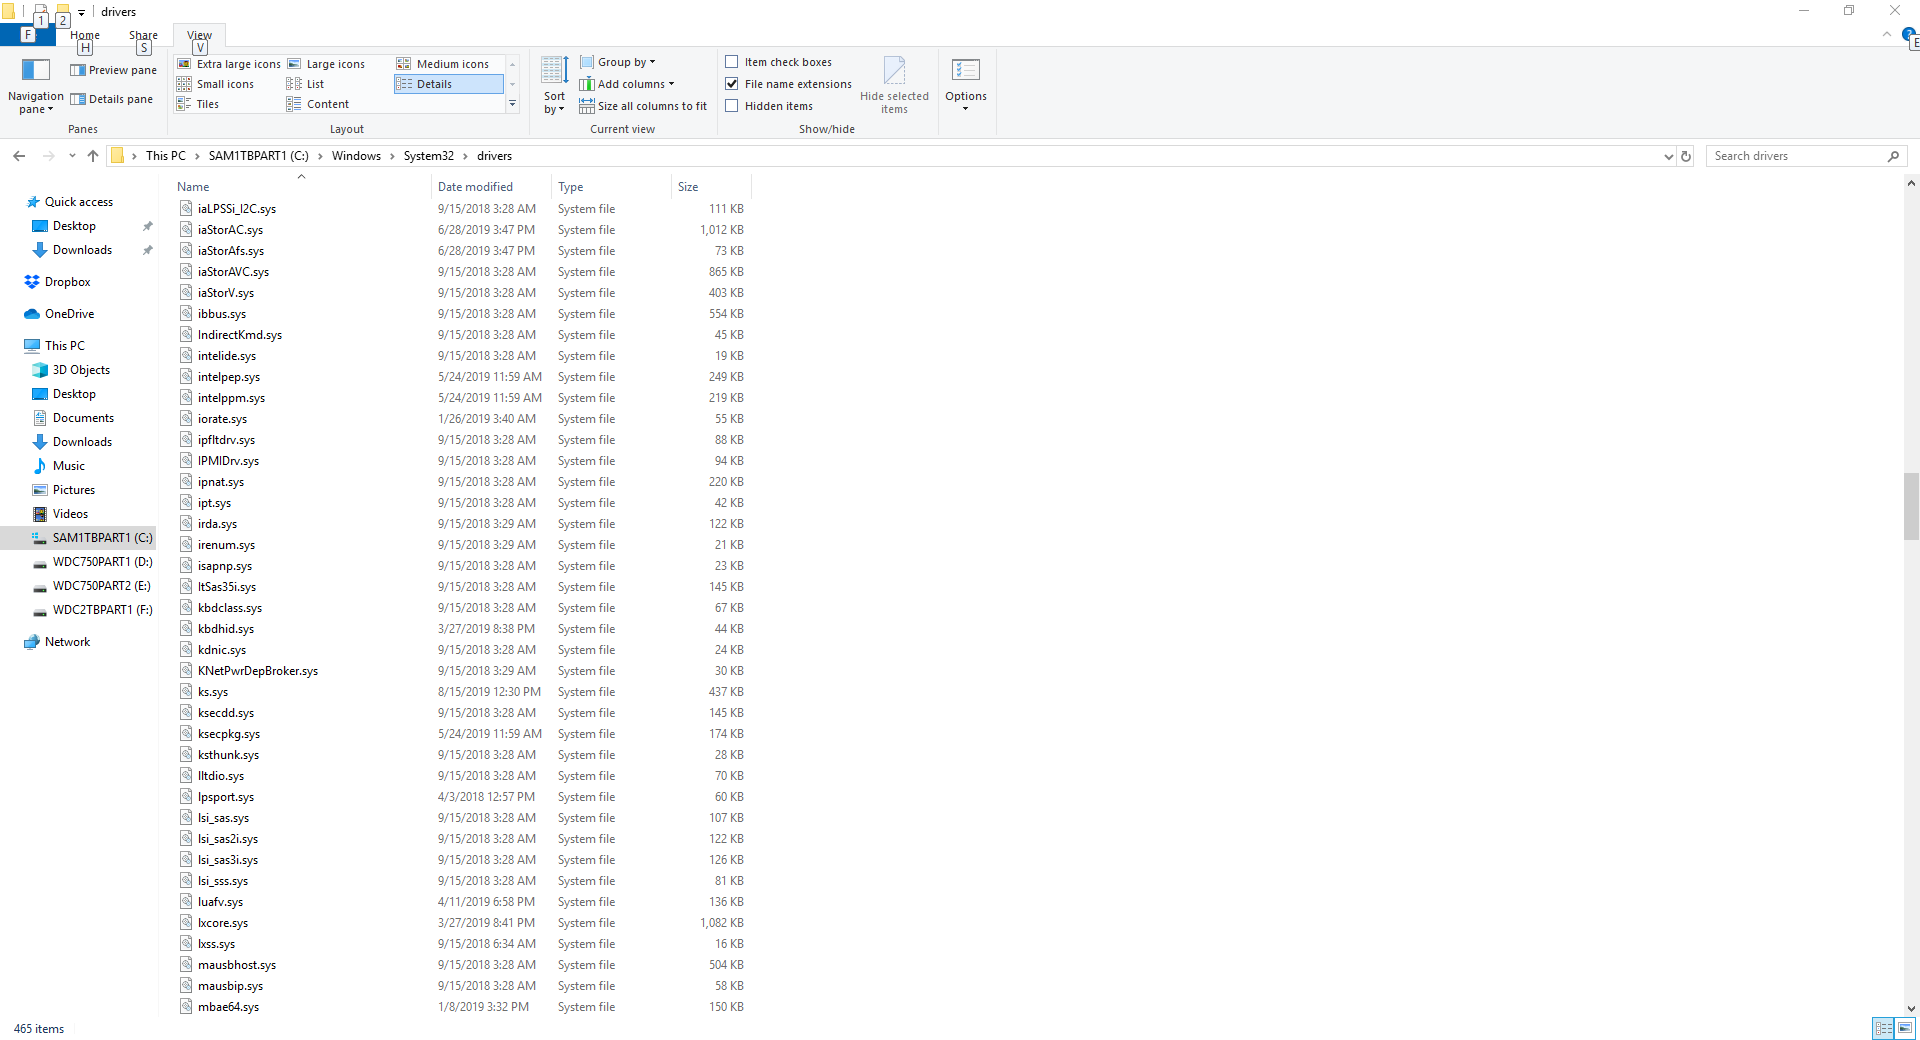Click the vertical scrollbar thumb
Image resolution: width=1920 pixels, height=1040 pixels.
1911,506
